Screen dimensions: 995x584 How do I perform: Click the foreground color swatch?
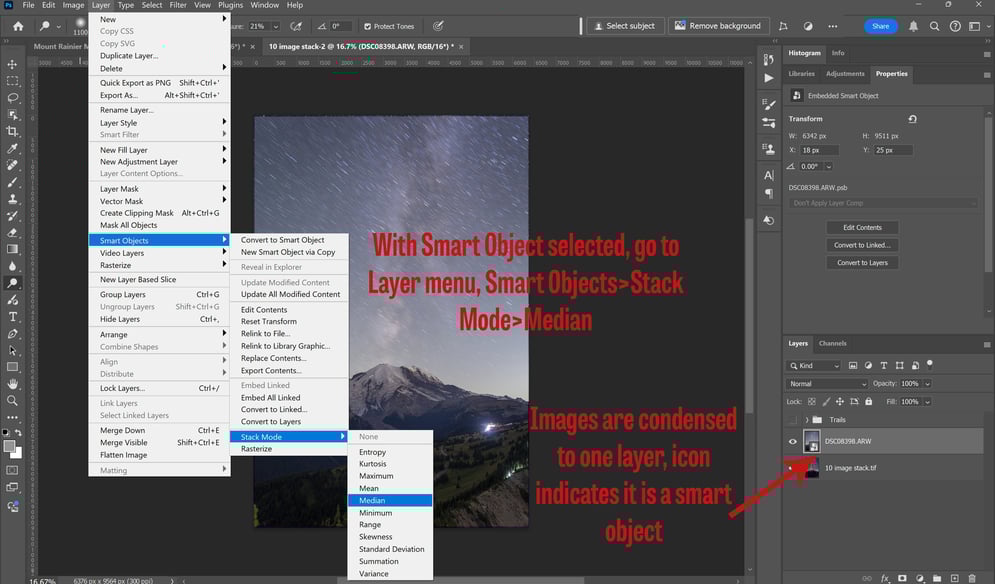click(x=9, y=446)
